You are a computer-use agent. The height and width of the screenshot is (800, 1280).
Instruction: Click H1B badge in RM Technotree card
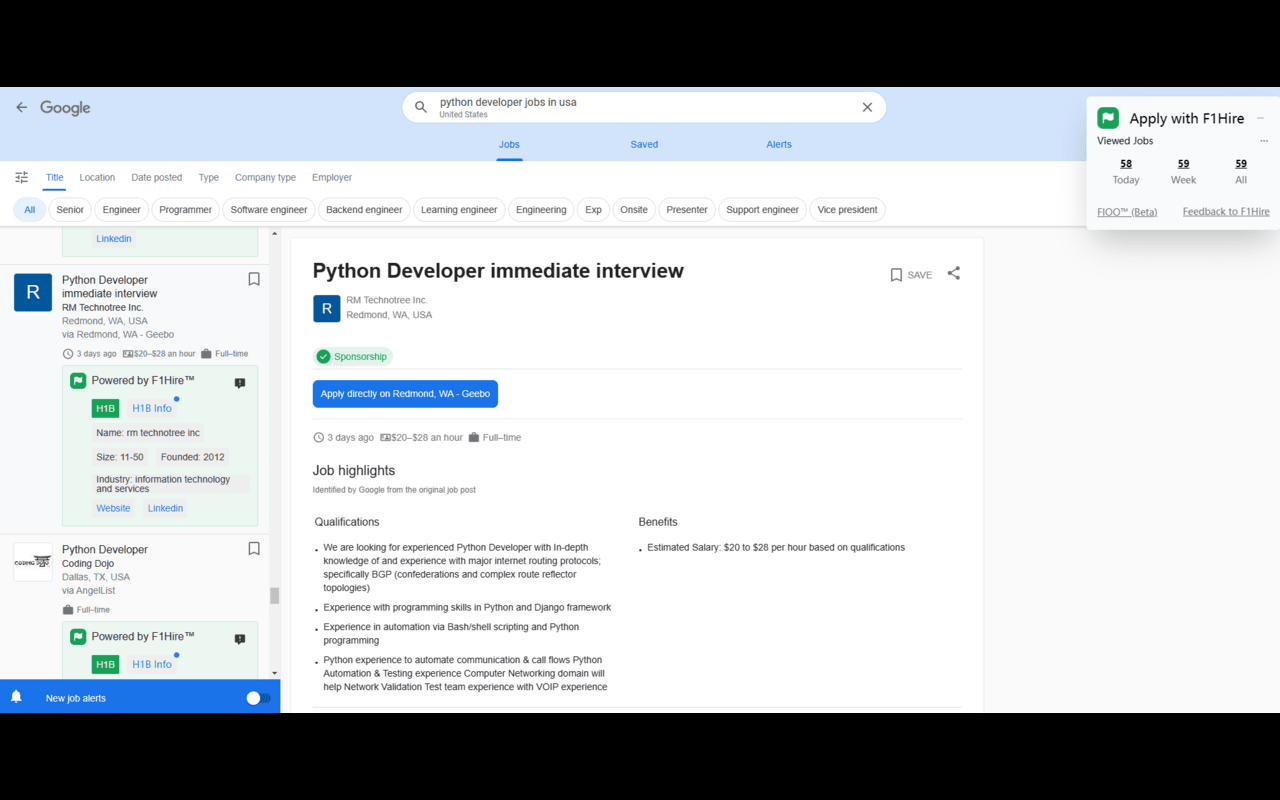tap(105, 408)
